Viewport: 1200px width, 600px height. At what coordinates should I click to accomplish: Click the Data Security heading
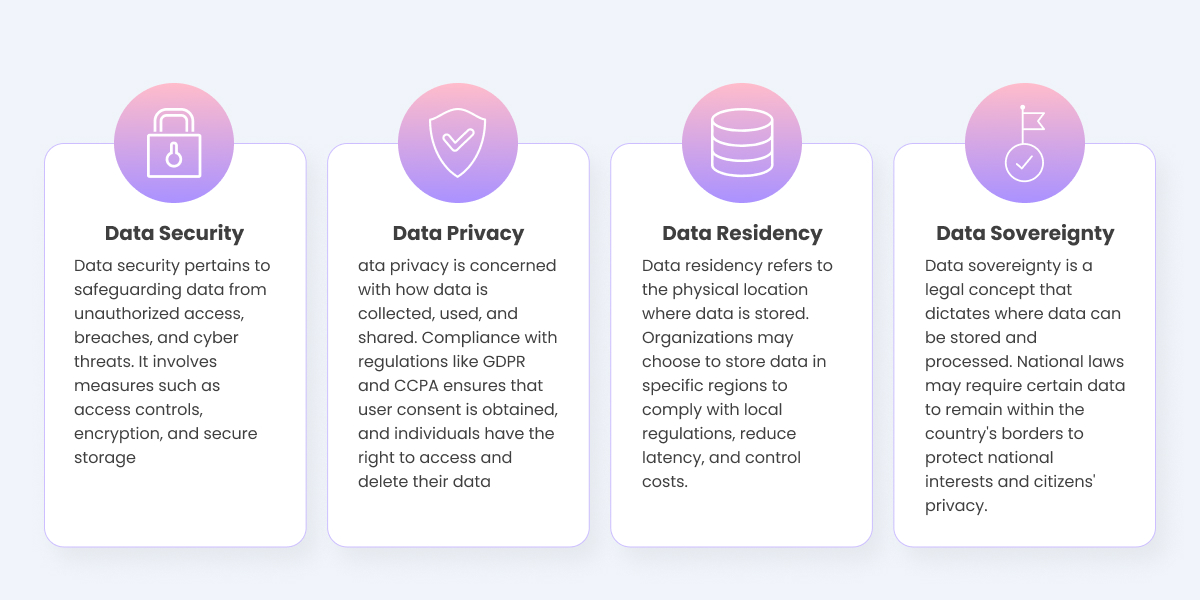point(174,233)
